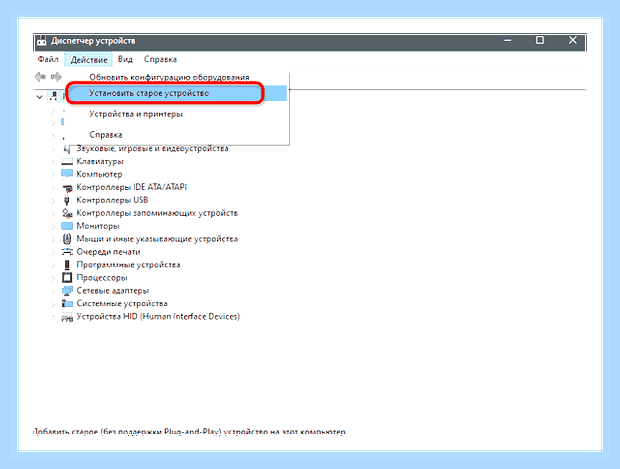The width and height of the screenshot is (620, 469).
Task: Open the Вид menu
Action: (x=125, y=59)
